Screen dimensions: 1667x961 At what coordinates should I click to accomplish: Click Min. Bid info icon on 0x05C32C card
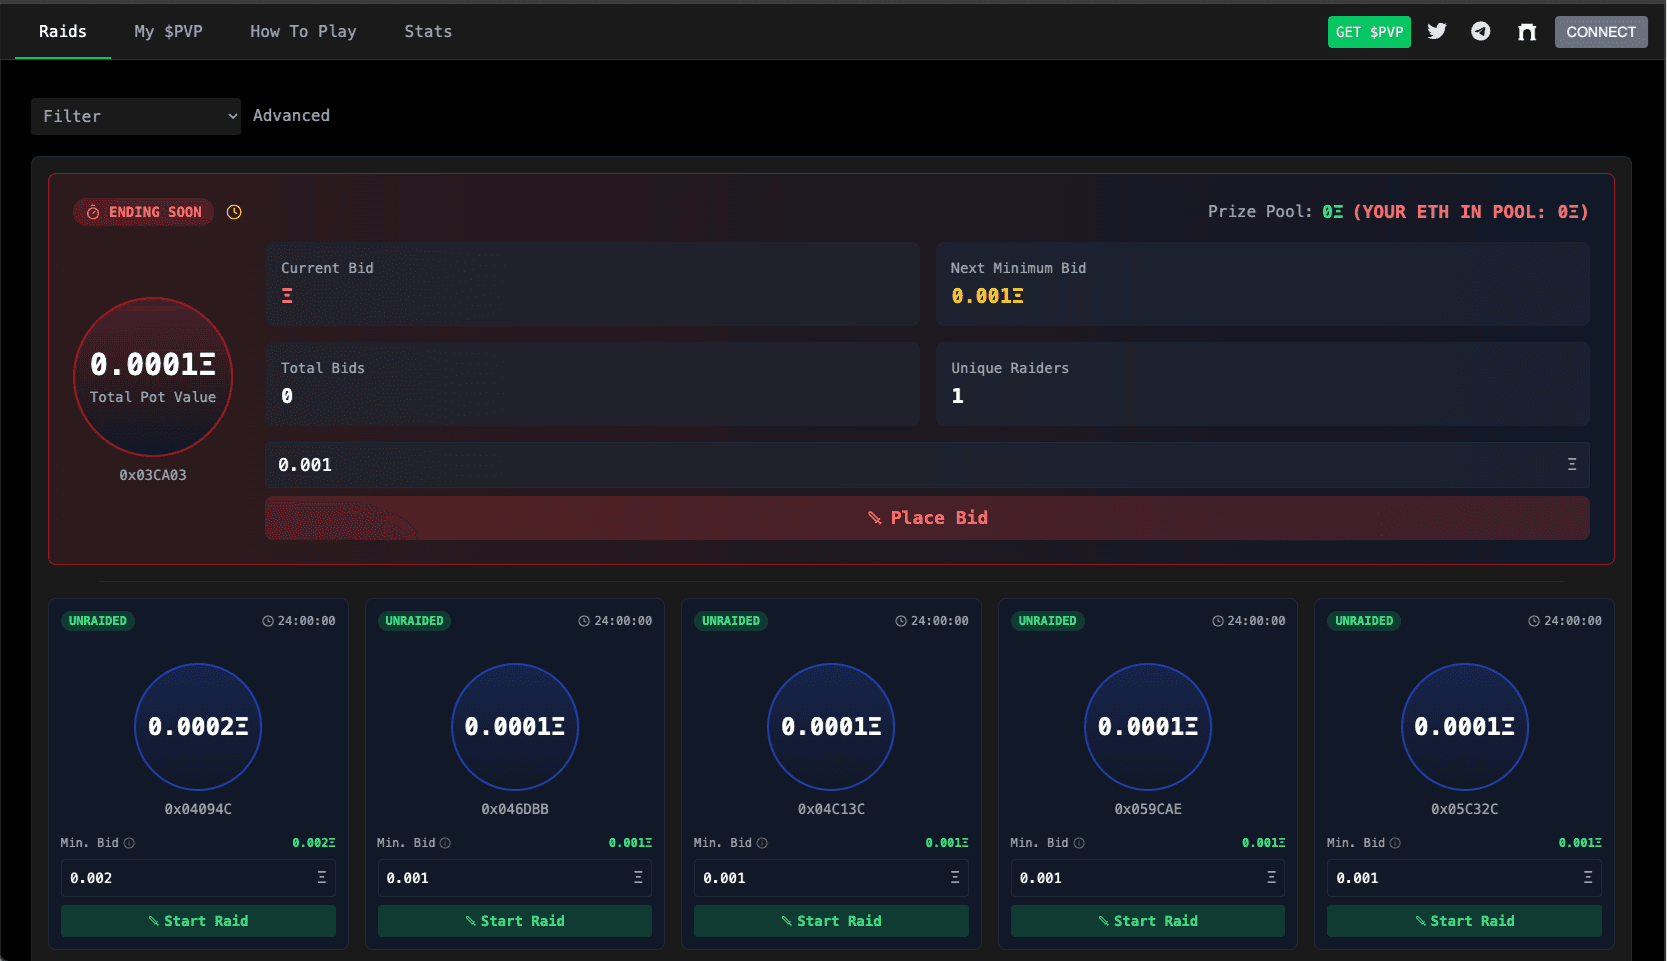click(1395, 843)
